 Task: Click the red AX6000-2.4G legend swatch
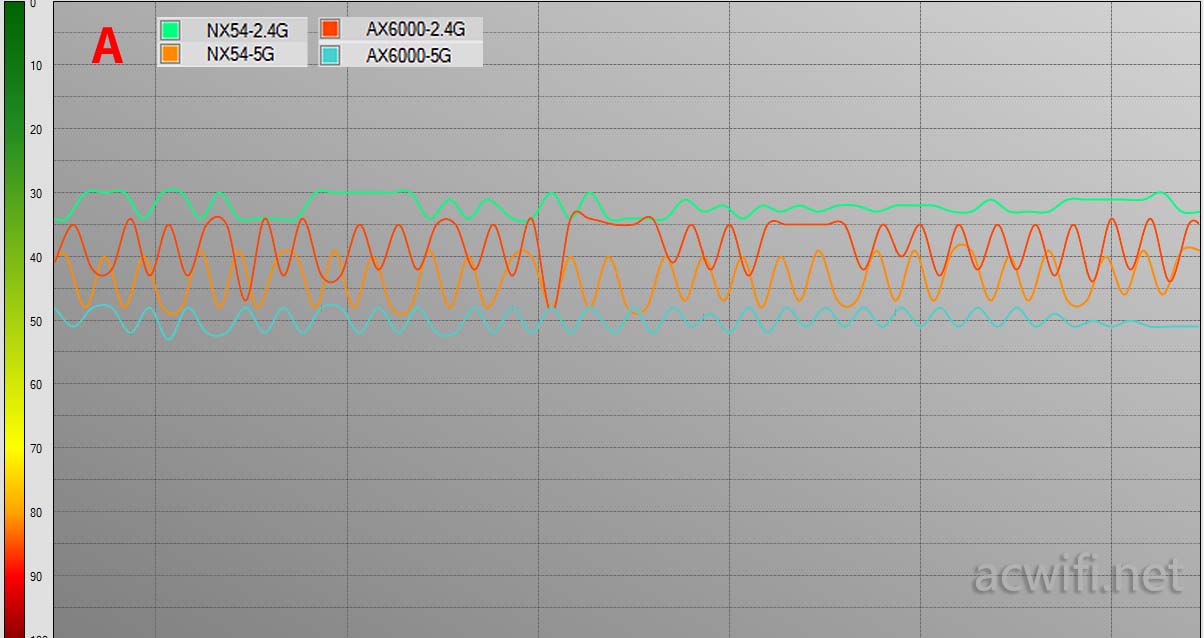330,30
